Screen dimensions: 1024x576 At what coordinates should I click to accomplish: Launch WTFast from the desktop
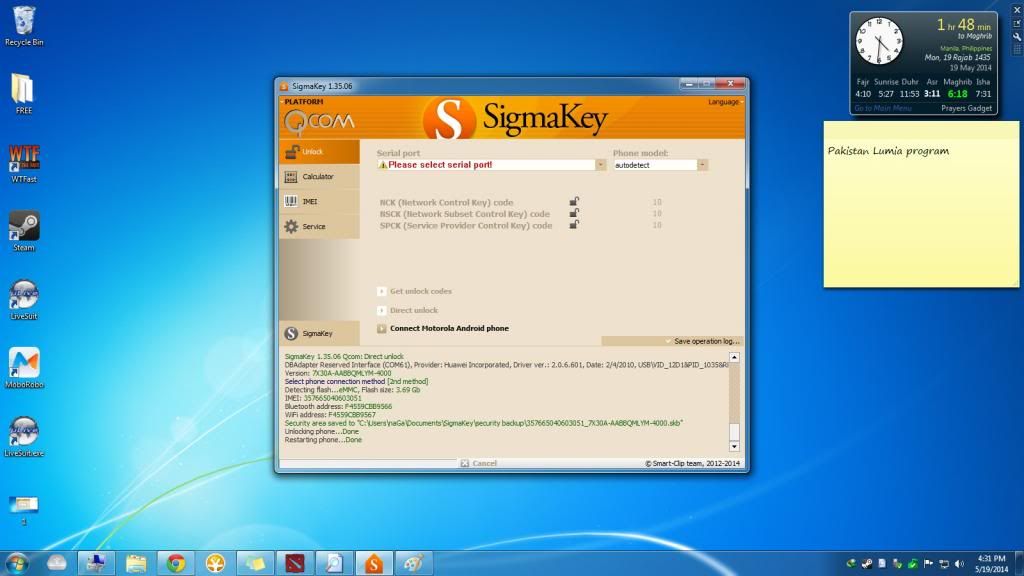click(24, 160)
